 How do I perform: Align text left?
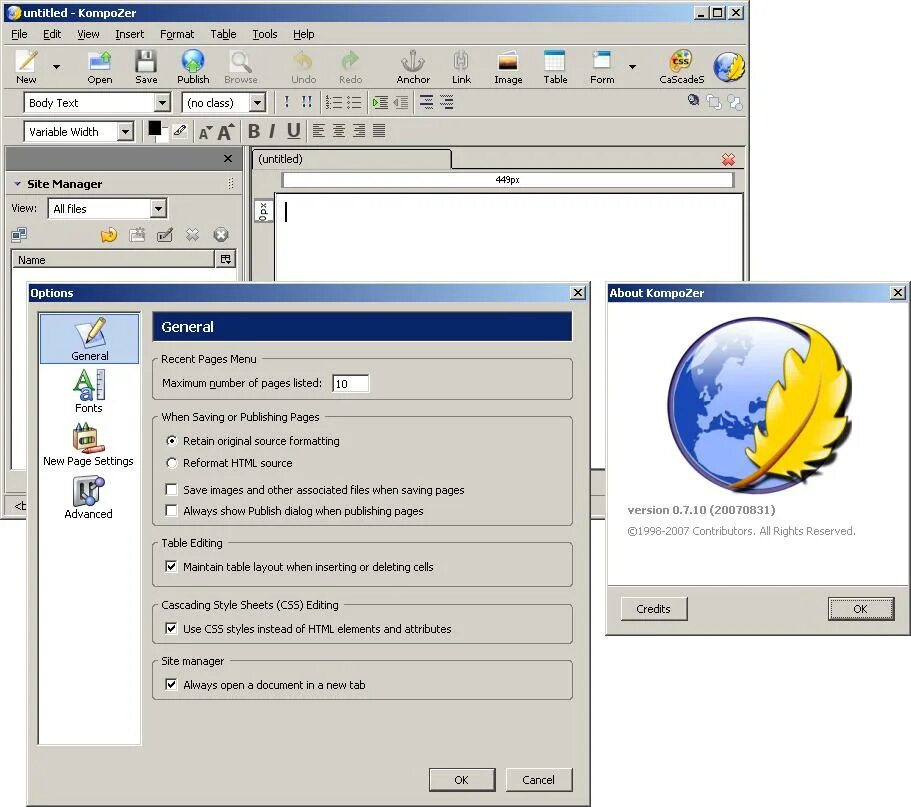(318, 131)
